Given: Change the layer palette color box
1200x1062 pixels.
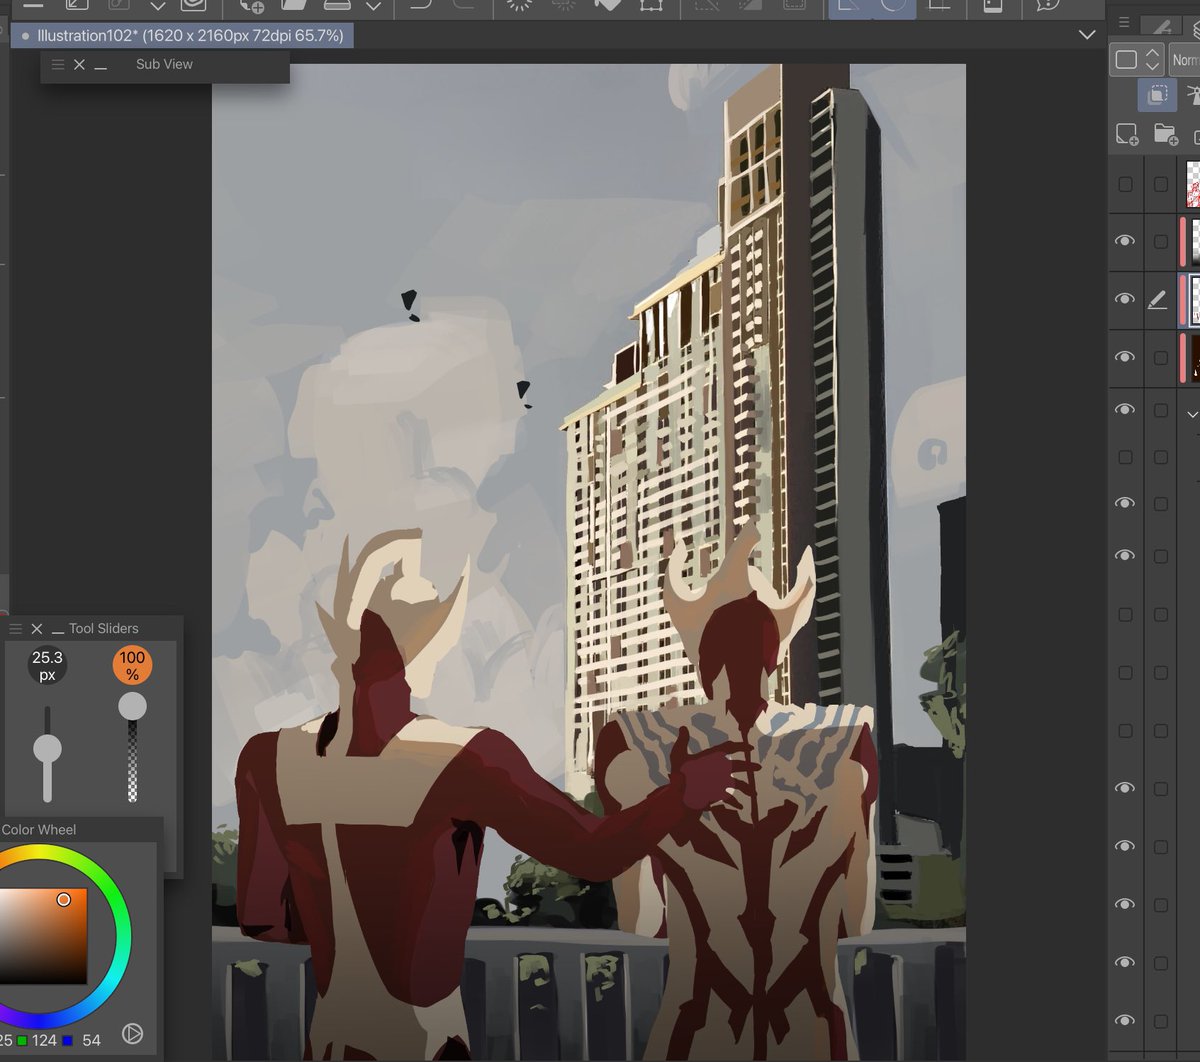Looking at the screenshot, I should pos(1127,59).
